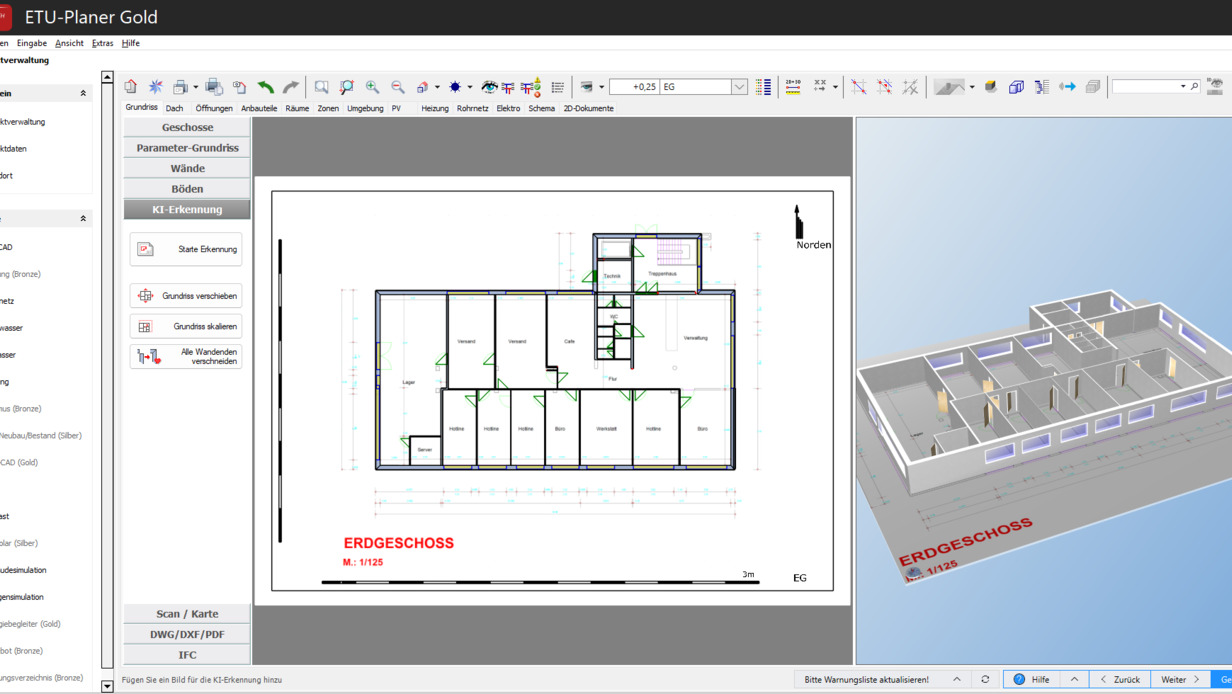Click the refresh warnings icon

[x=985, y=680]
